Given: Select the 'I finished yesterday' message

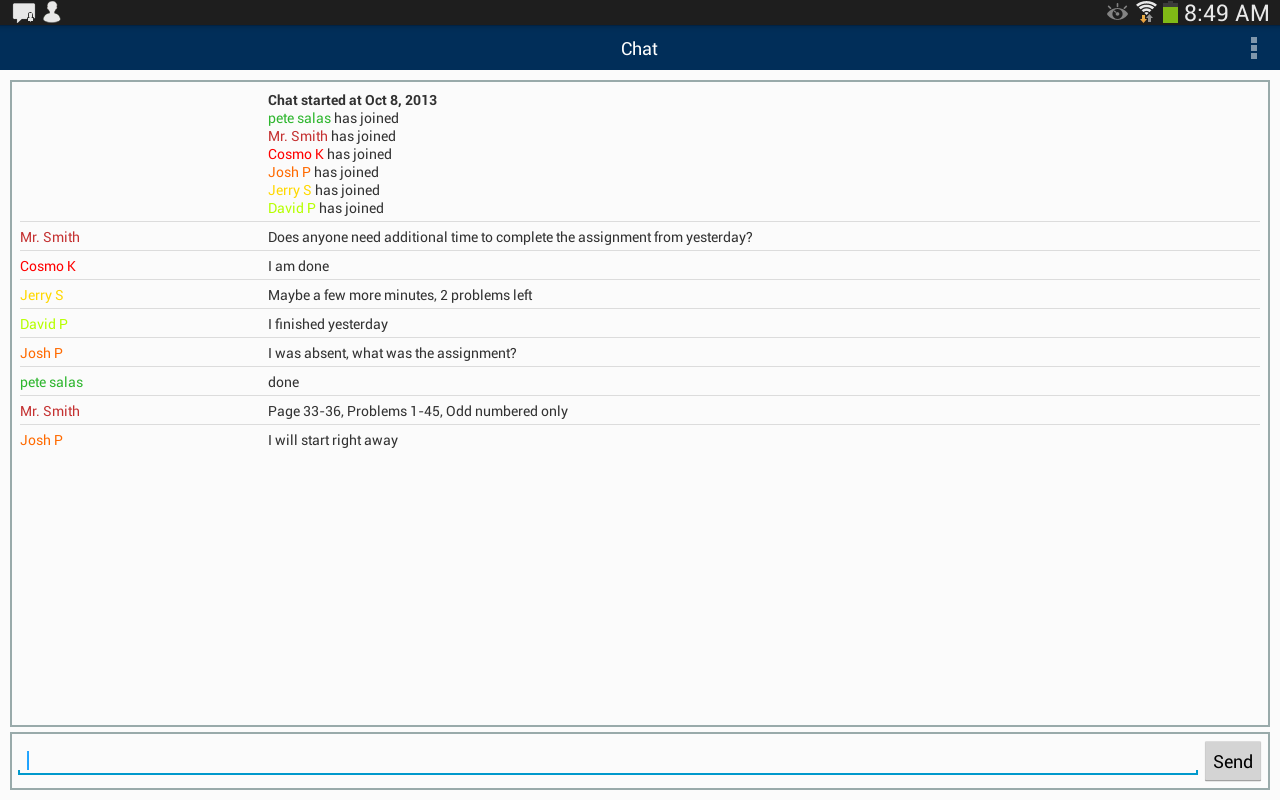Looking at the screenshot, I should click(x=328, y=324).
